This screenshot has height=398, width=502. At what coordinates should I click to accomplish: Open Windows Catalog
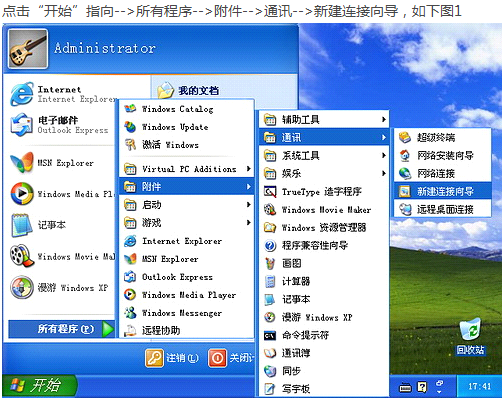187,109
